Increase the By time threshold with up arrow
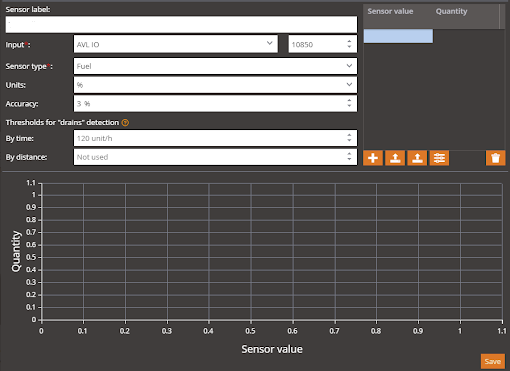The width and height of the screenshot is (510, 371). [x=349, y=135]
